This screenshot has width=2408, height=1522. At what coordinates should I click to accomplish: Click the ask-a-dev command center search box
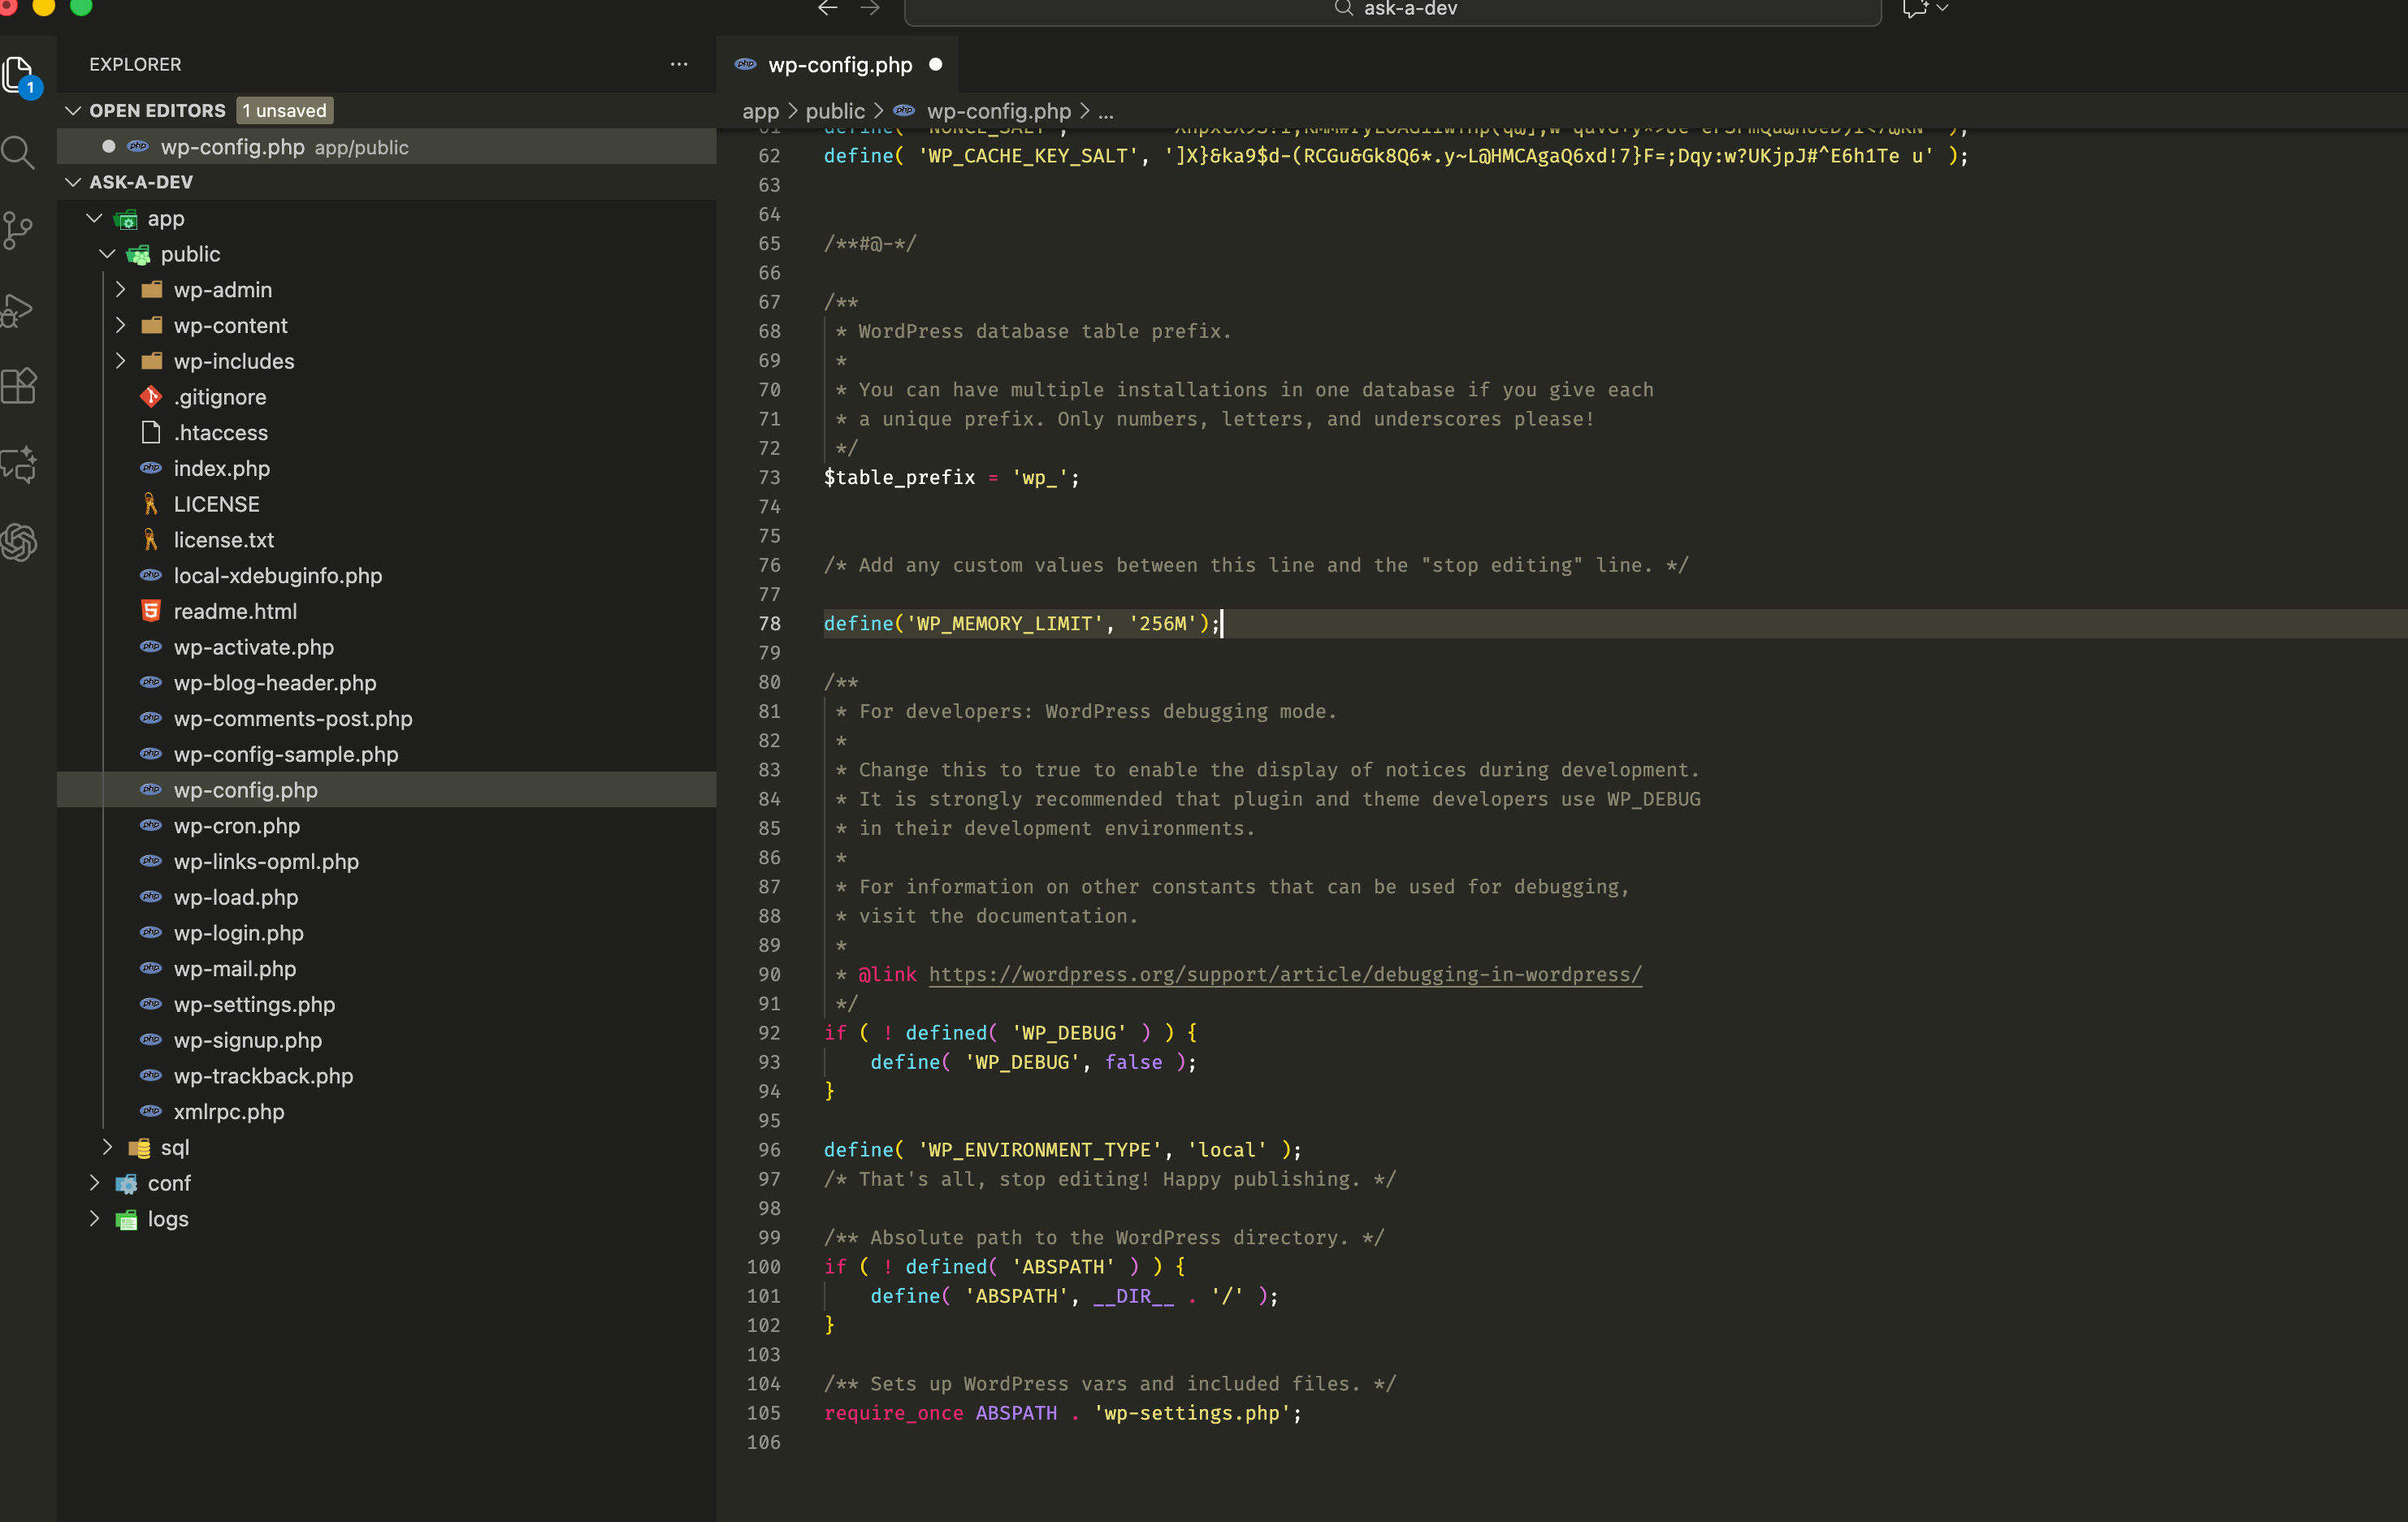click(x=1392, y=10)
